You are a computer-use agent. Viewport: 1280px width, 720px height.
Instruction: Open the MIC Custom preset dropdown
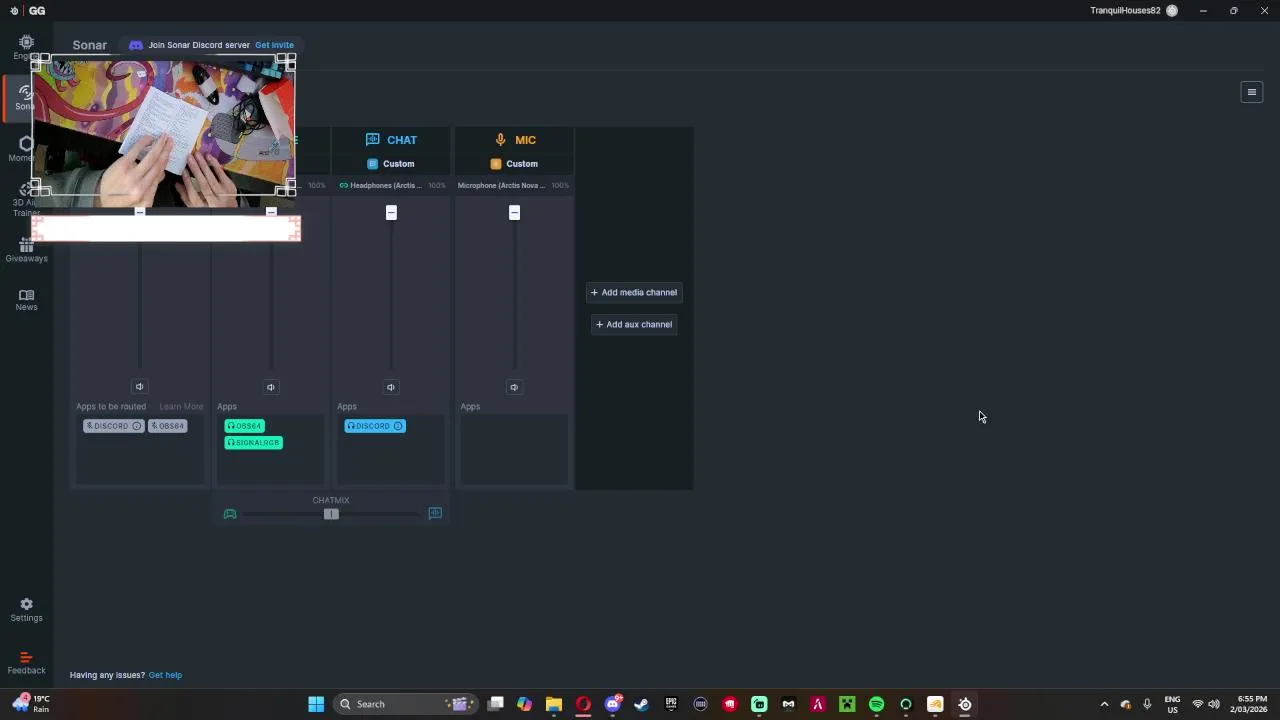514,164
